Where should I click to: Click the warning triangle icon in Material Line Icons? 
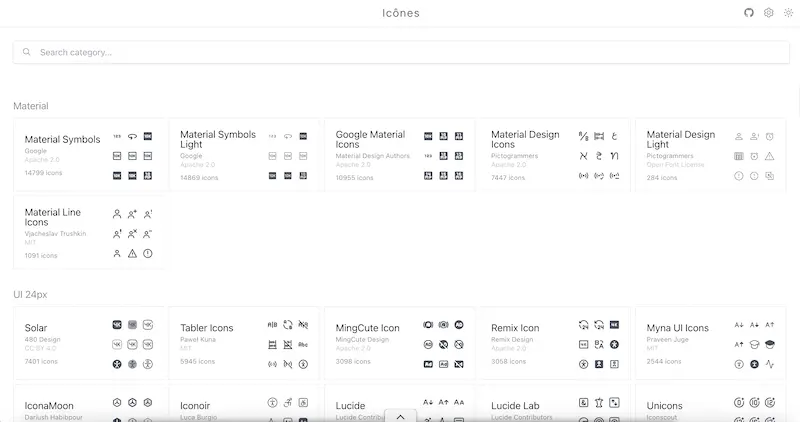pos(132,254)
